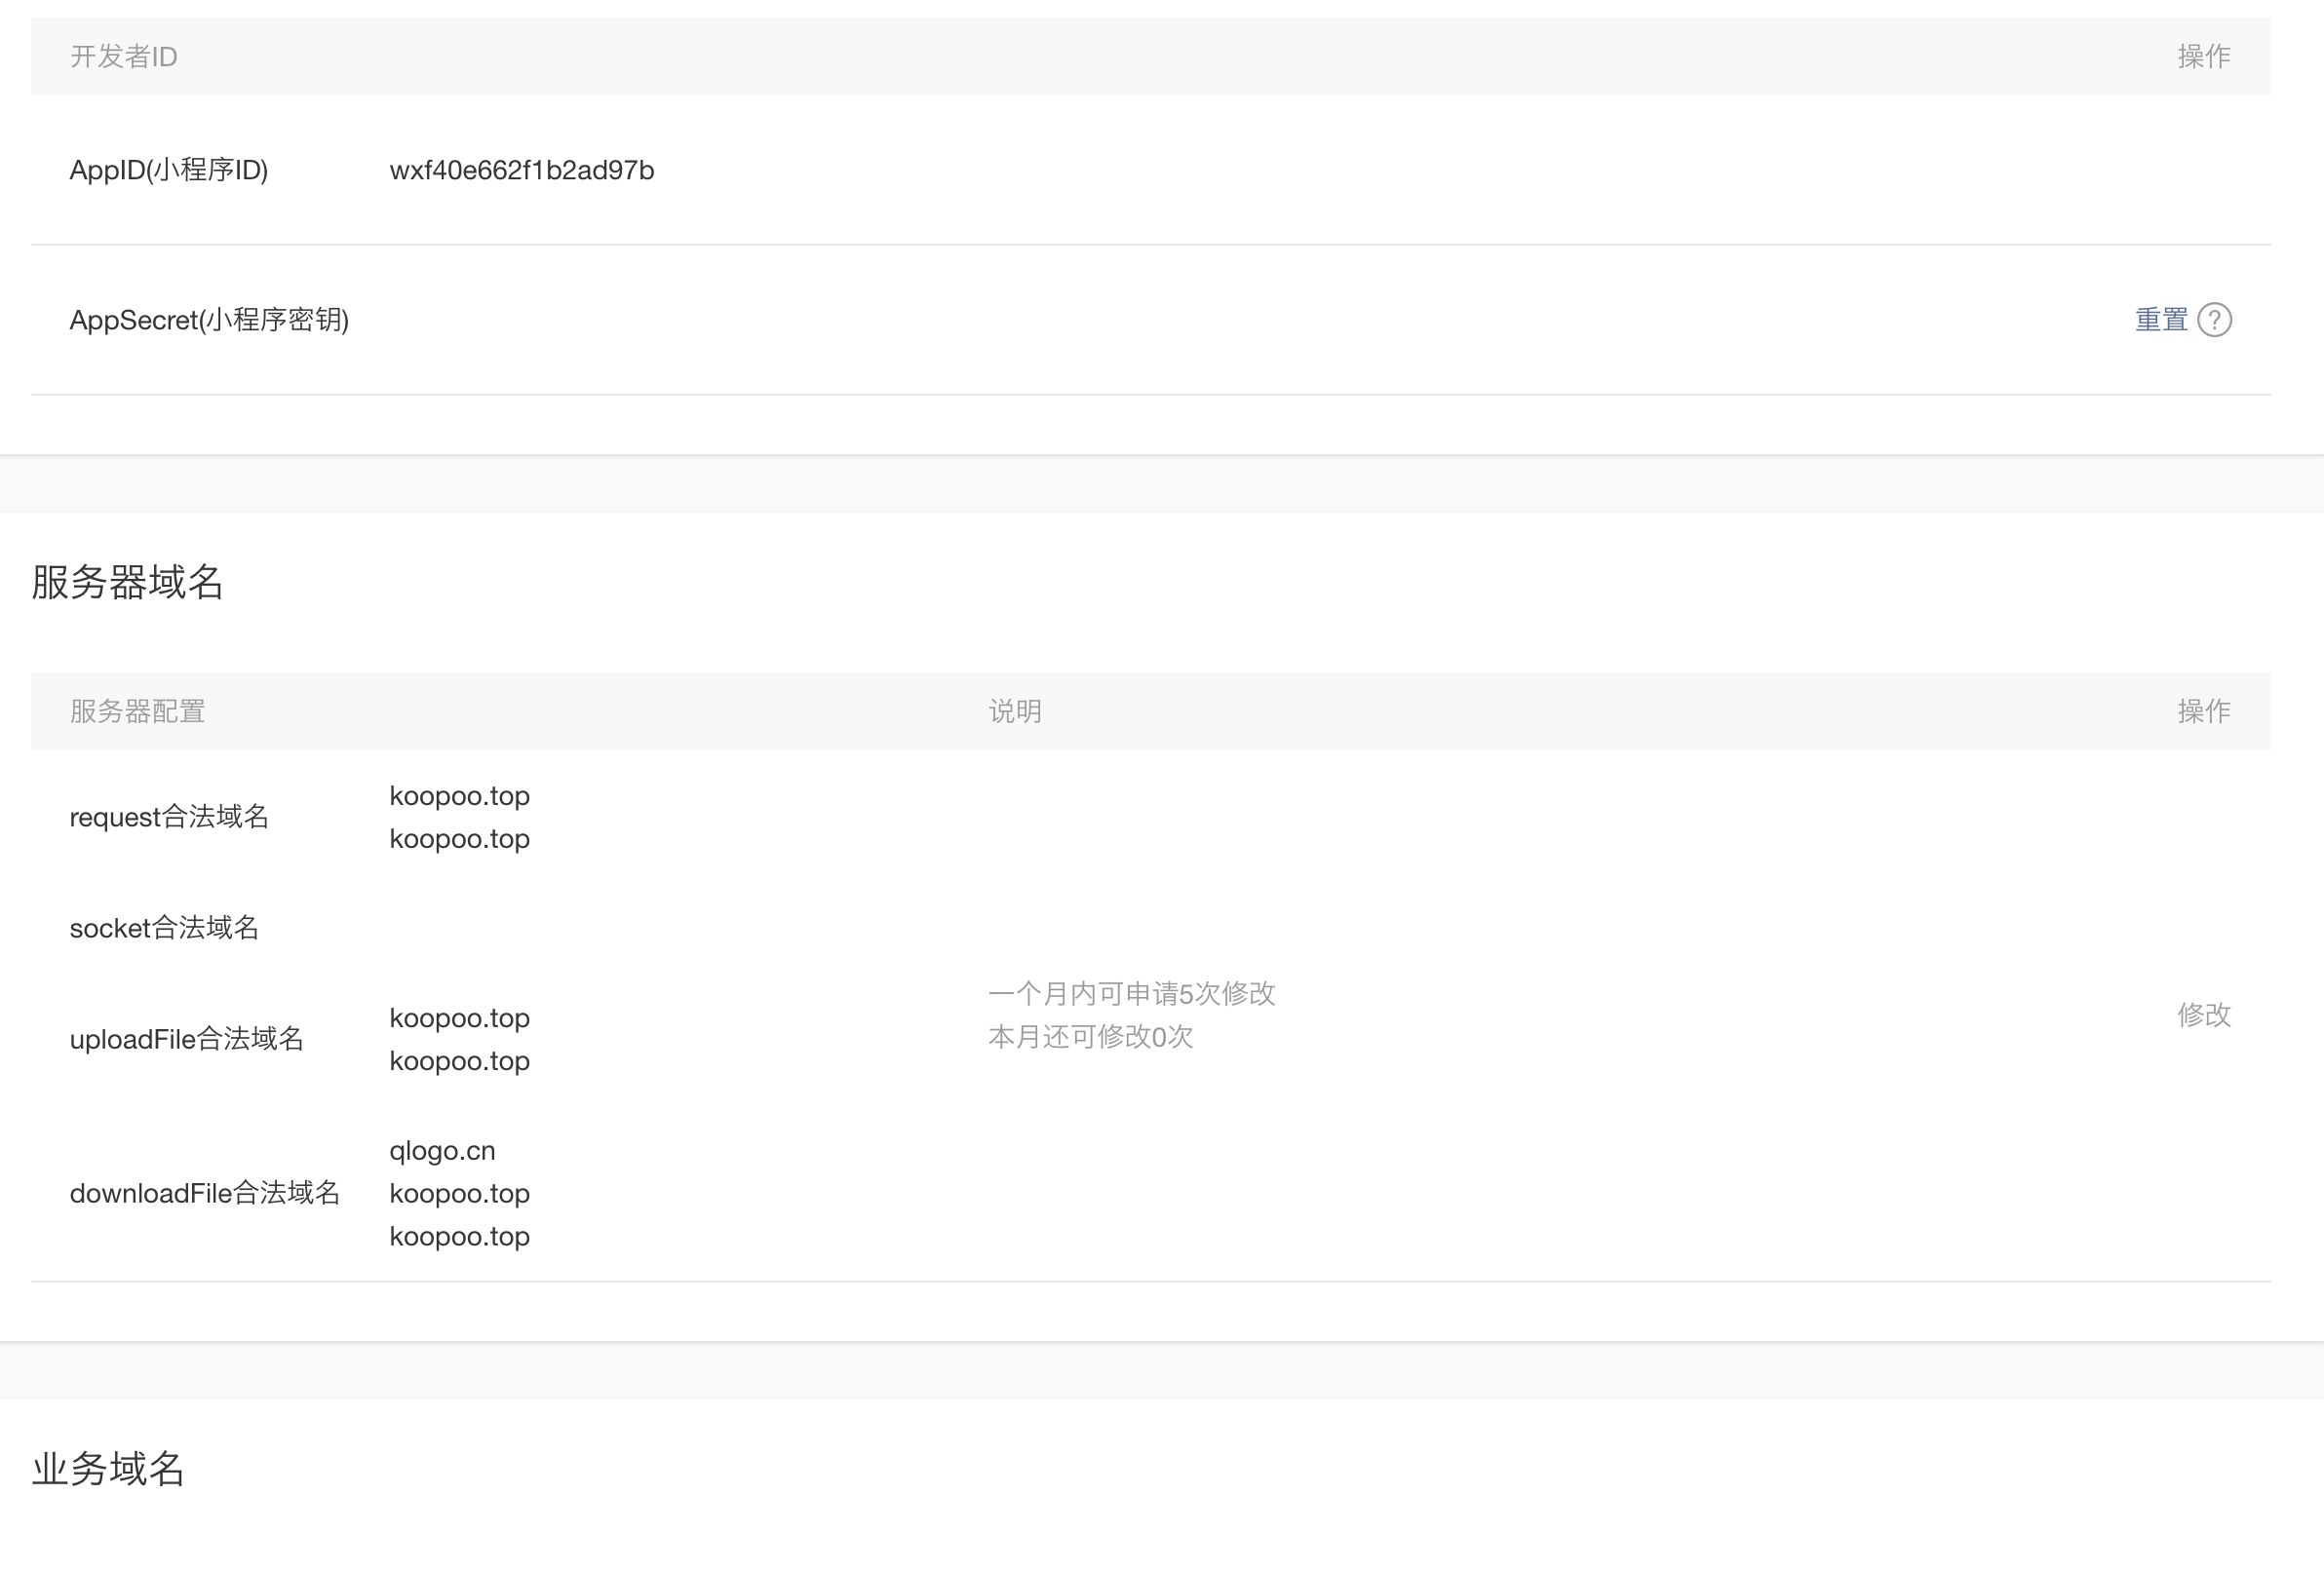2324x1571 pixels.
Task: Click the 业务域名 section heading
Action: pos(108,1469)
